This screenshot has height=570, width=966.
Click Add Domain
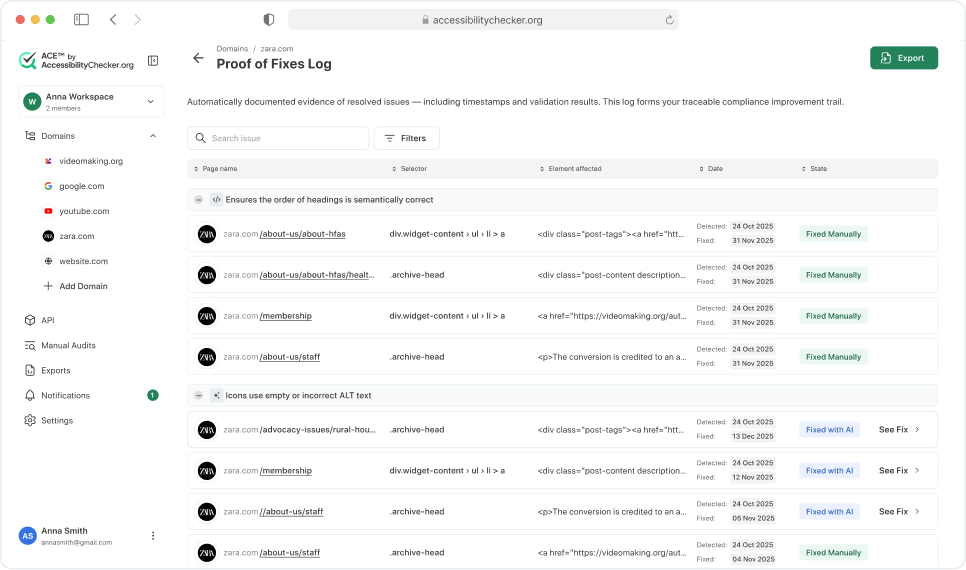[x=76, y=287]
